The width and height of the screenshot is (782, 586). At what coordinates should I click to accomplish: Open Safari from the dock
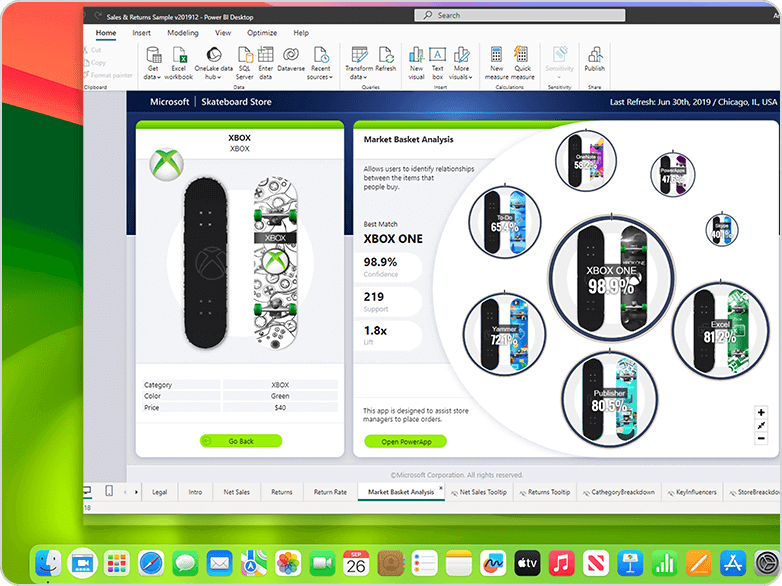[151, 563]
